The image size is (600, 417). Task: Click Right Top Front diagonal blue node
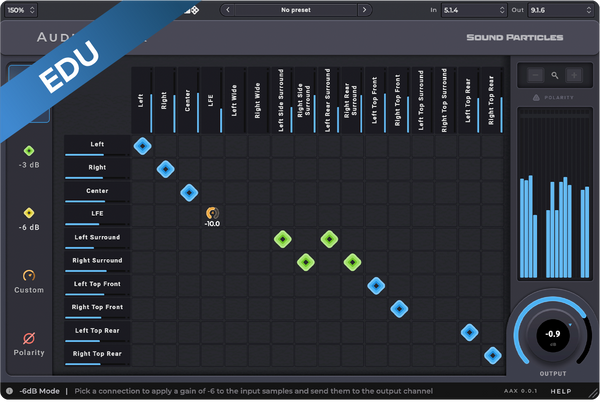[399, 309]
